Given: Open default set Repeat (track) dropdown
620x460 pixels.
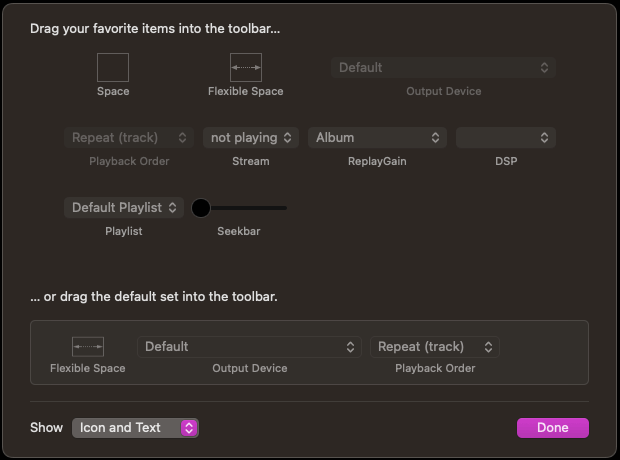Looking at the screenshot, I should (x=435, y=347).
